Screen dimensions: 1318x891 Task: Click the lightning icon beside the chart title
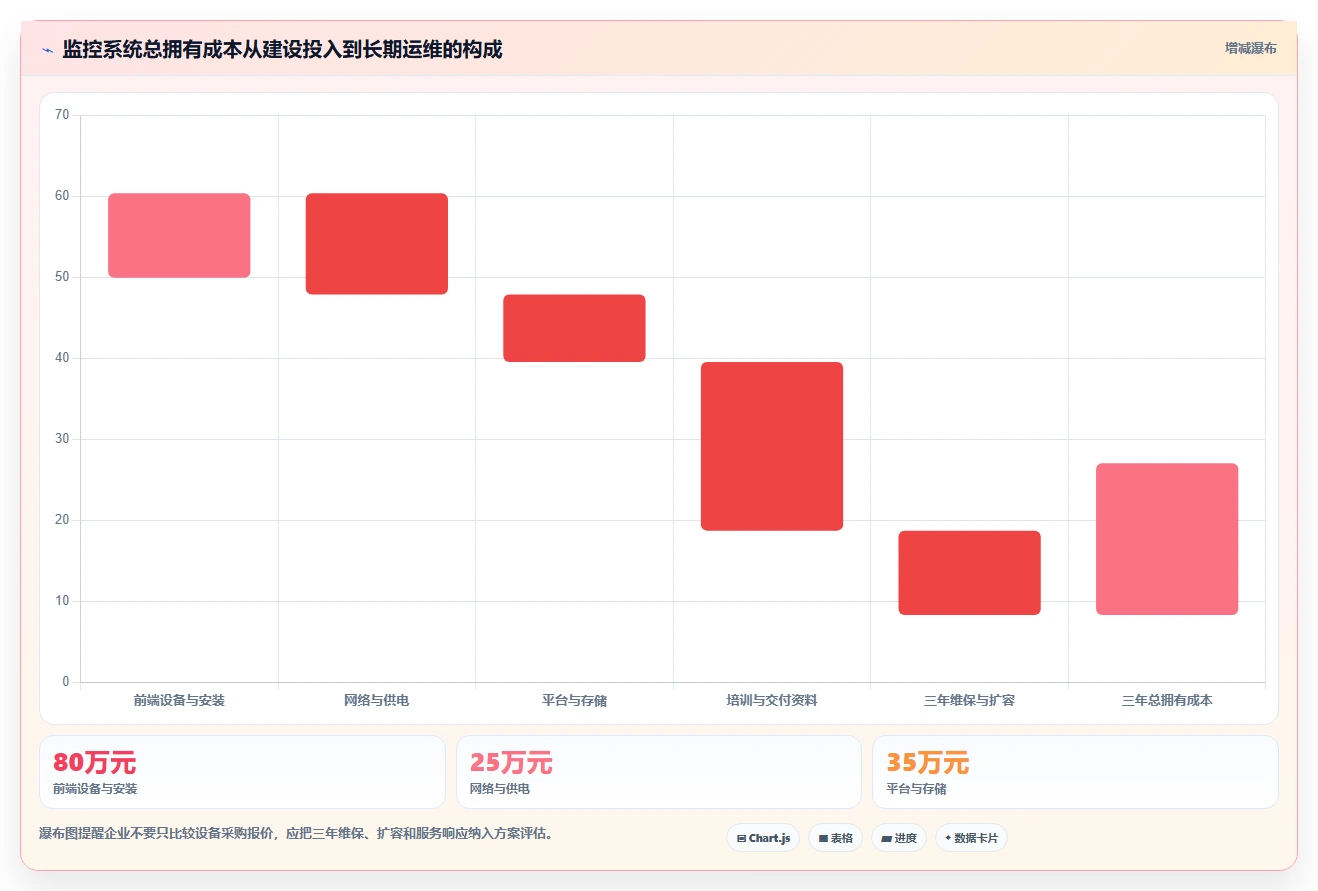point(47,50)
